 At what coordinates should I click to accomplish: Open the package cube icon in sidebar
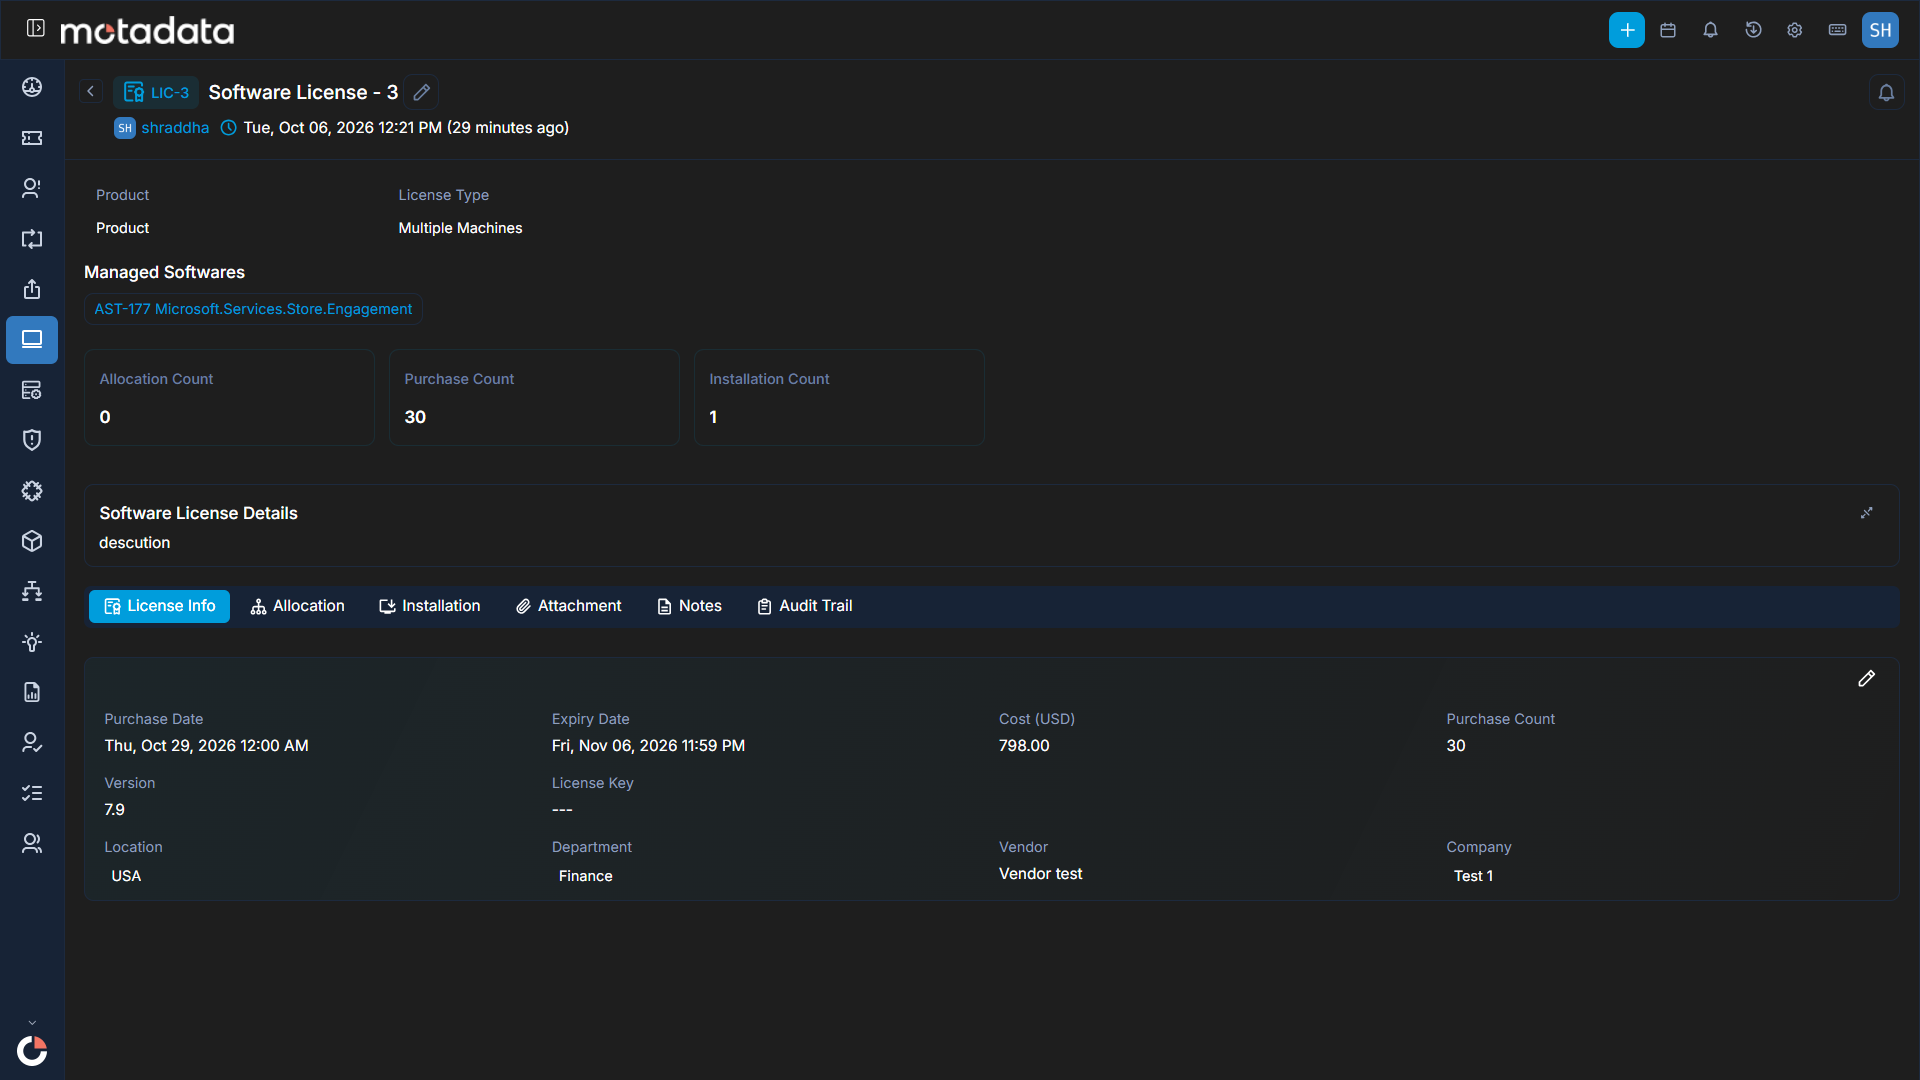coord(32,541)
